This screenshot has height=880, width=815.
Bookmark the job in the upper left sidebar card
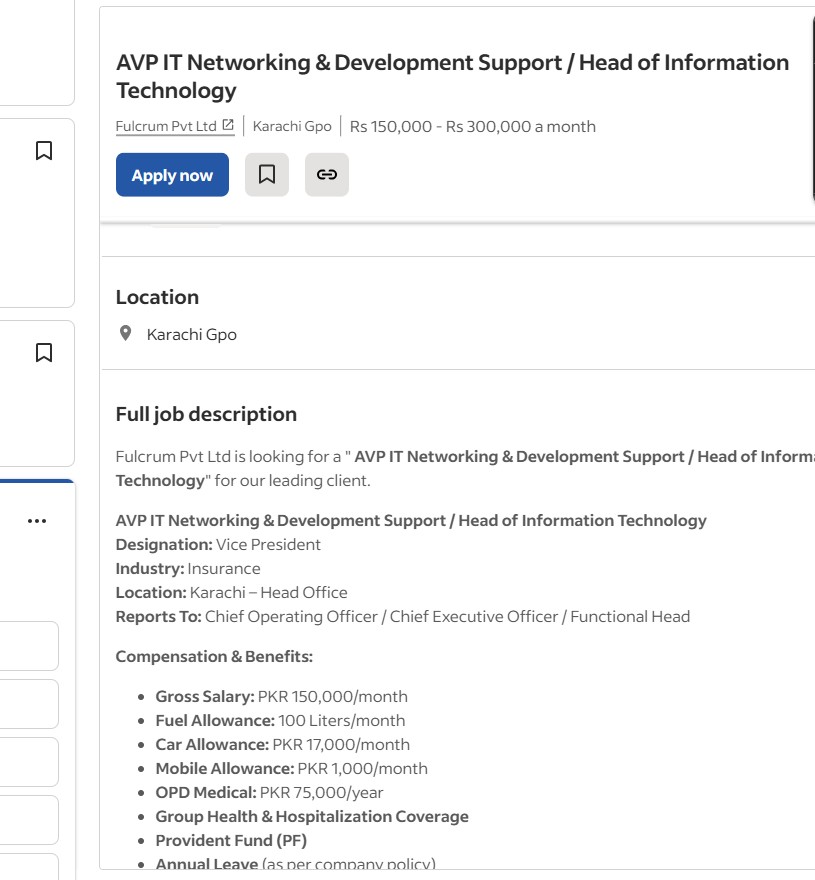pos(44,151)
